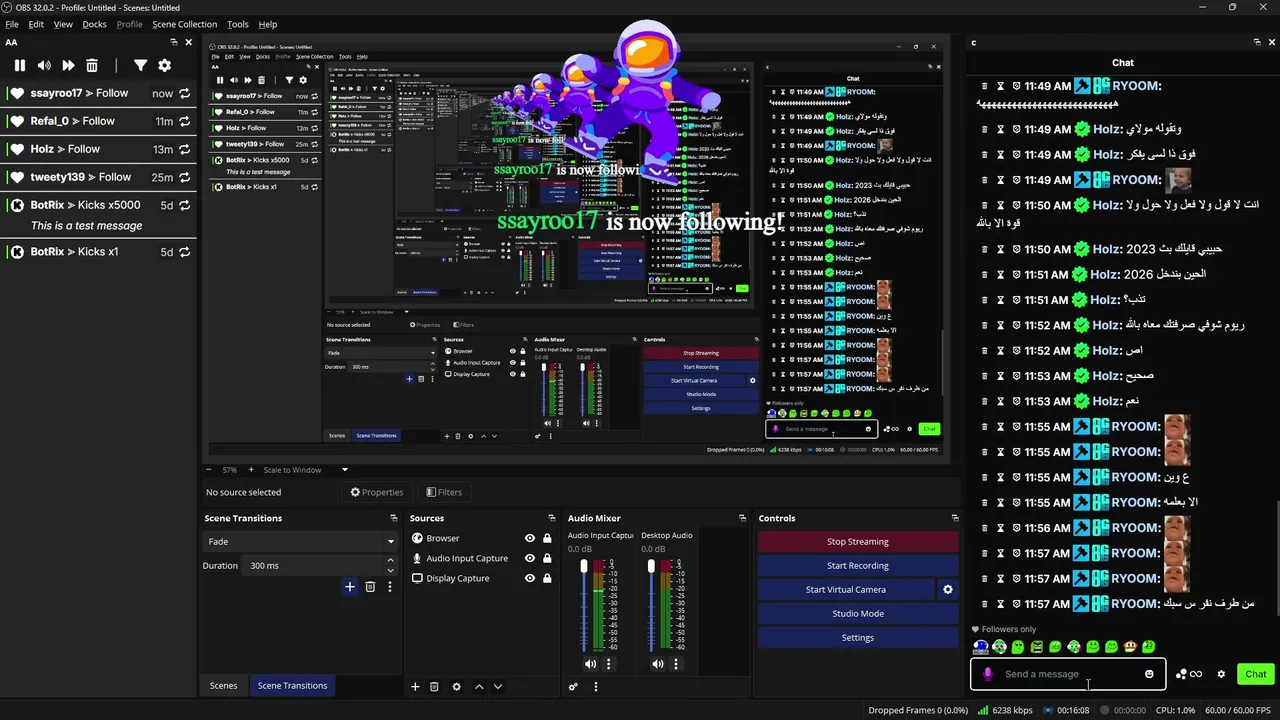Click the Stop Streaming button
The image size is (1280, 720).
[x=857, y=542]
